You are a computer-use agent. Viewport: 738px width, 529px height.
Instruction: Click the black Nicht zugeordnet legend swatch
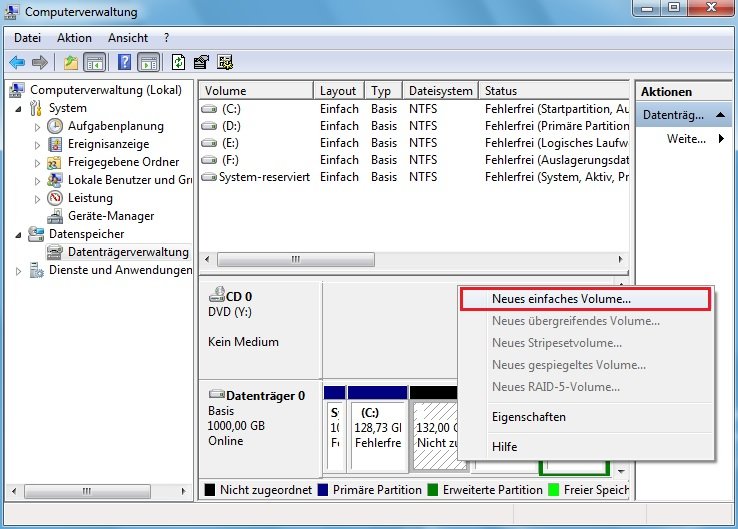point(210,490)
